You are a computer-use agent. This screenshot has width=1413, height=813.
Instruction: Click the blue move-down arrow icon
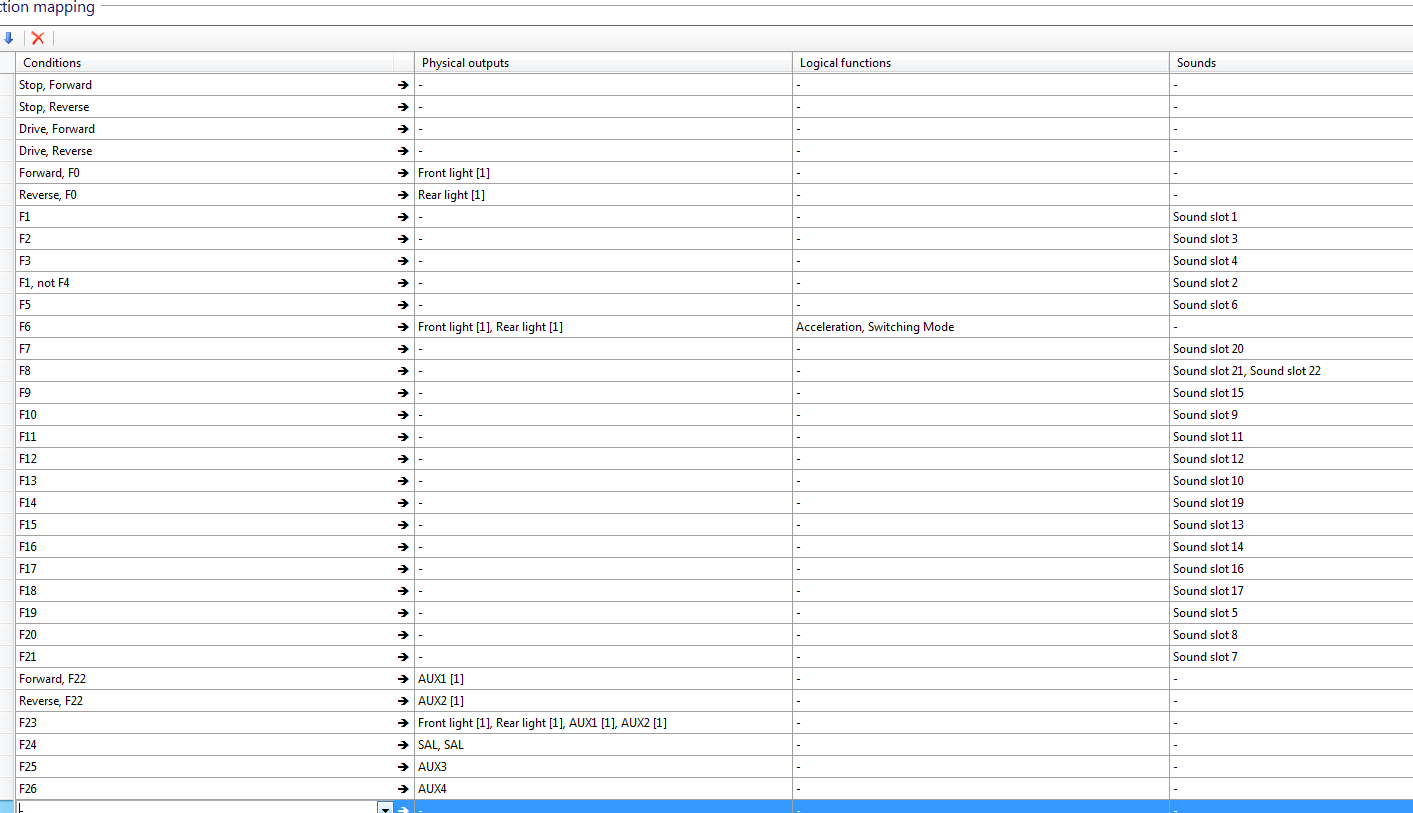[x=9, y=38]
